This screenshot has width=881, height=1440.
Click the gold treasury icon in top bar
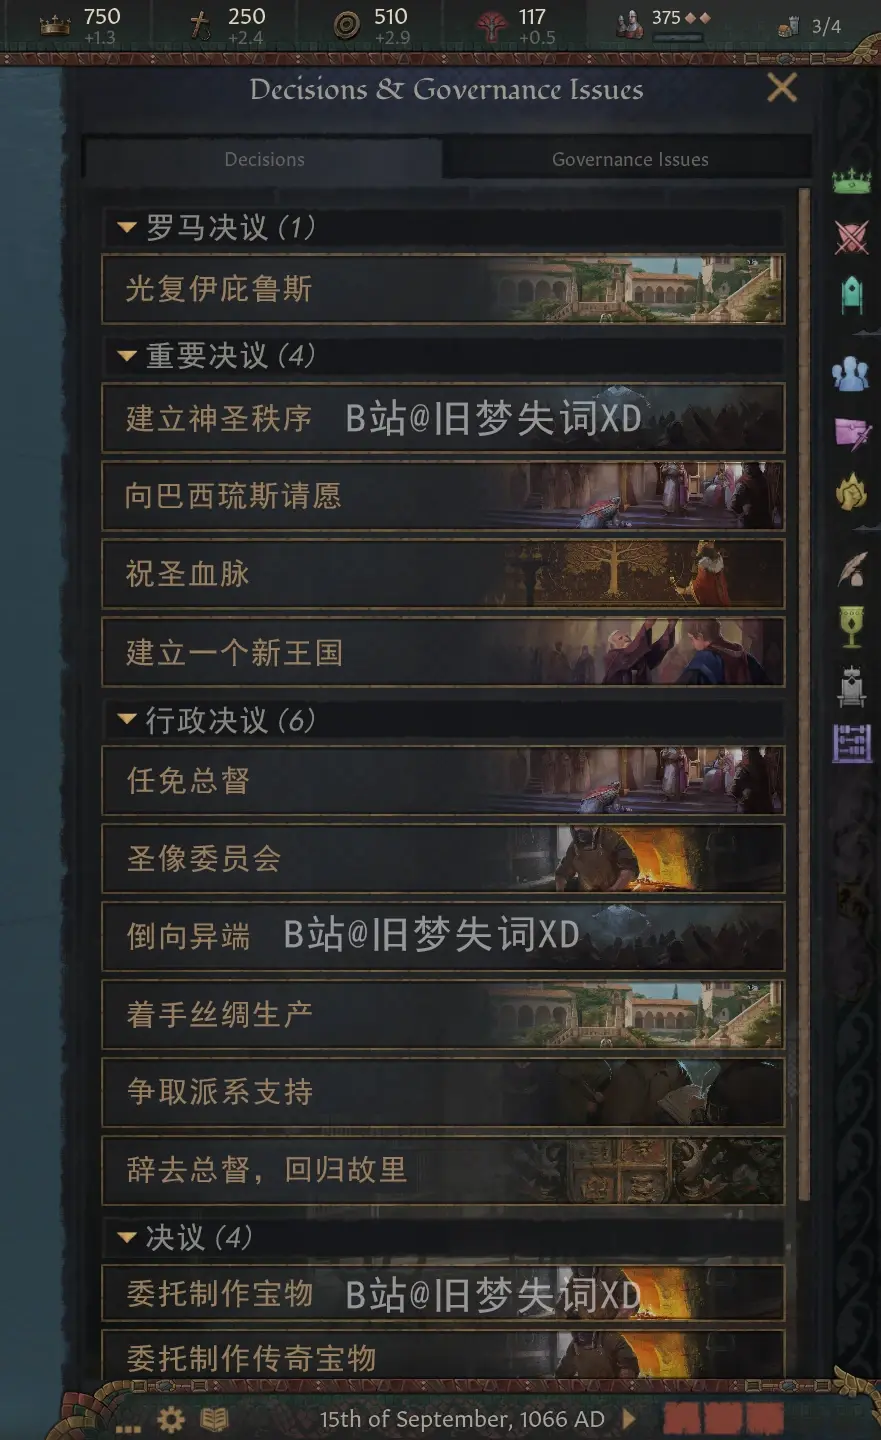coord(55,25)
